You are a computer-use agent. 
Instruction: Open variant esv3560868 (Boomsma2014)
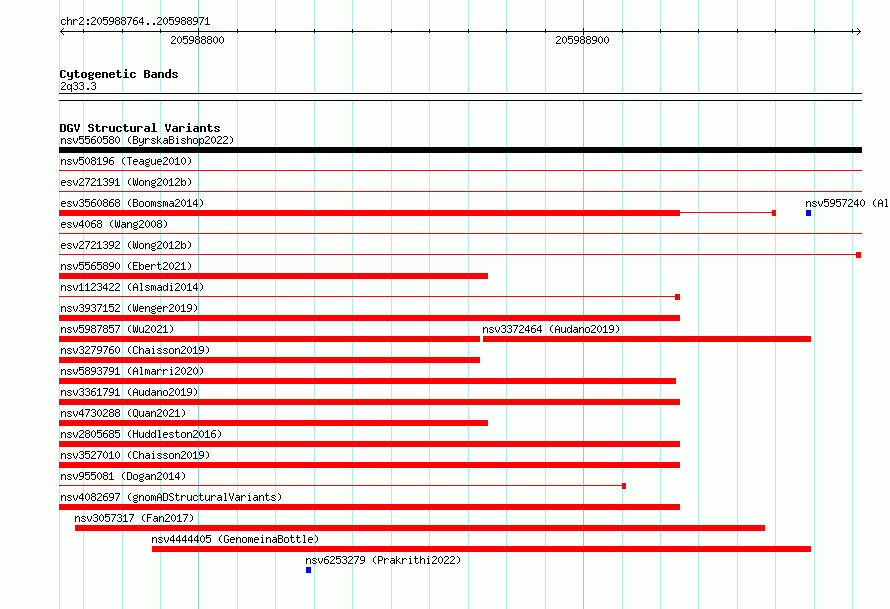pos(132,203)
